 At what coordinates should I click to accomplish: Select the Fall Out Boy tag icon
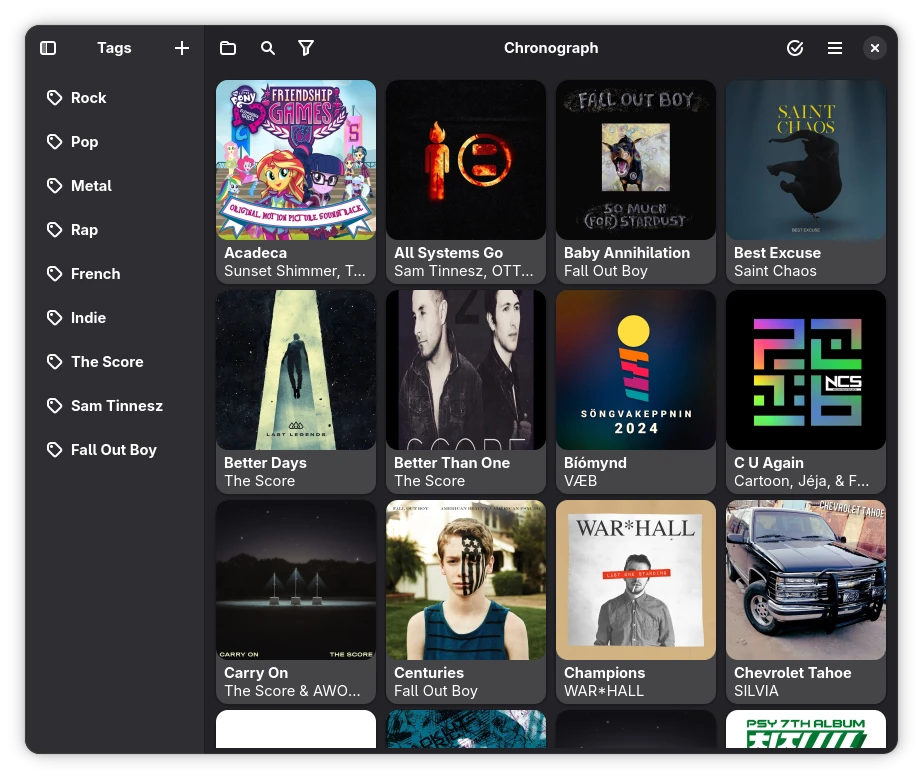click(x=54, y=450)
